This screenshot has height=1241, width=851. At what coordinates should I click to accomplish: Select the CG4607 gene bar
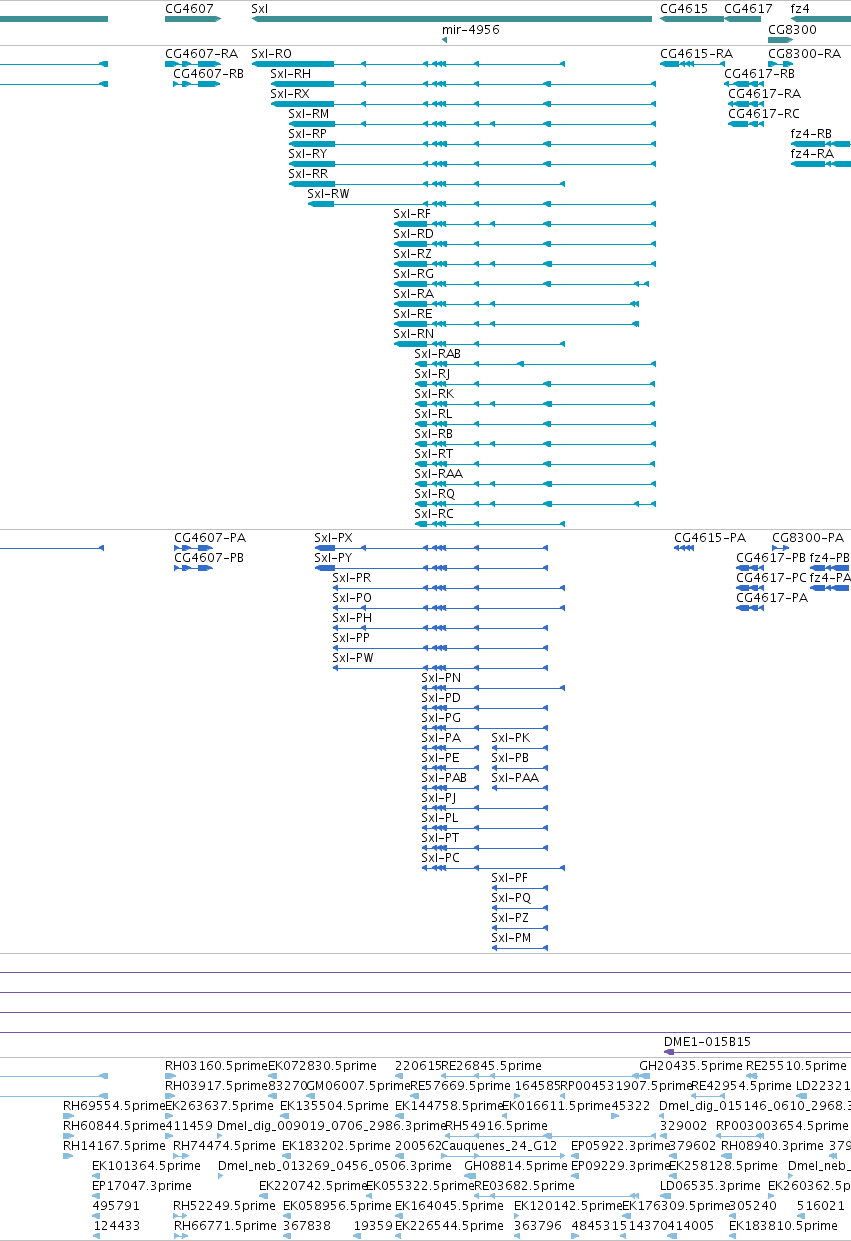click(x=193, y=19)
